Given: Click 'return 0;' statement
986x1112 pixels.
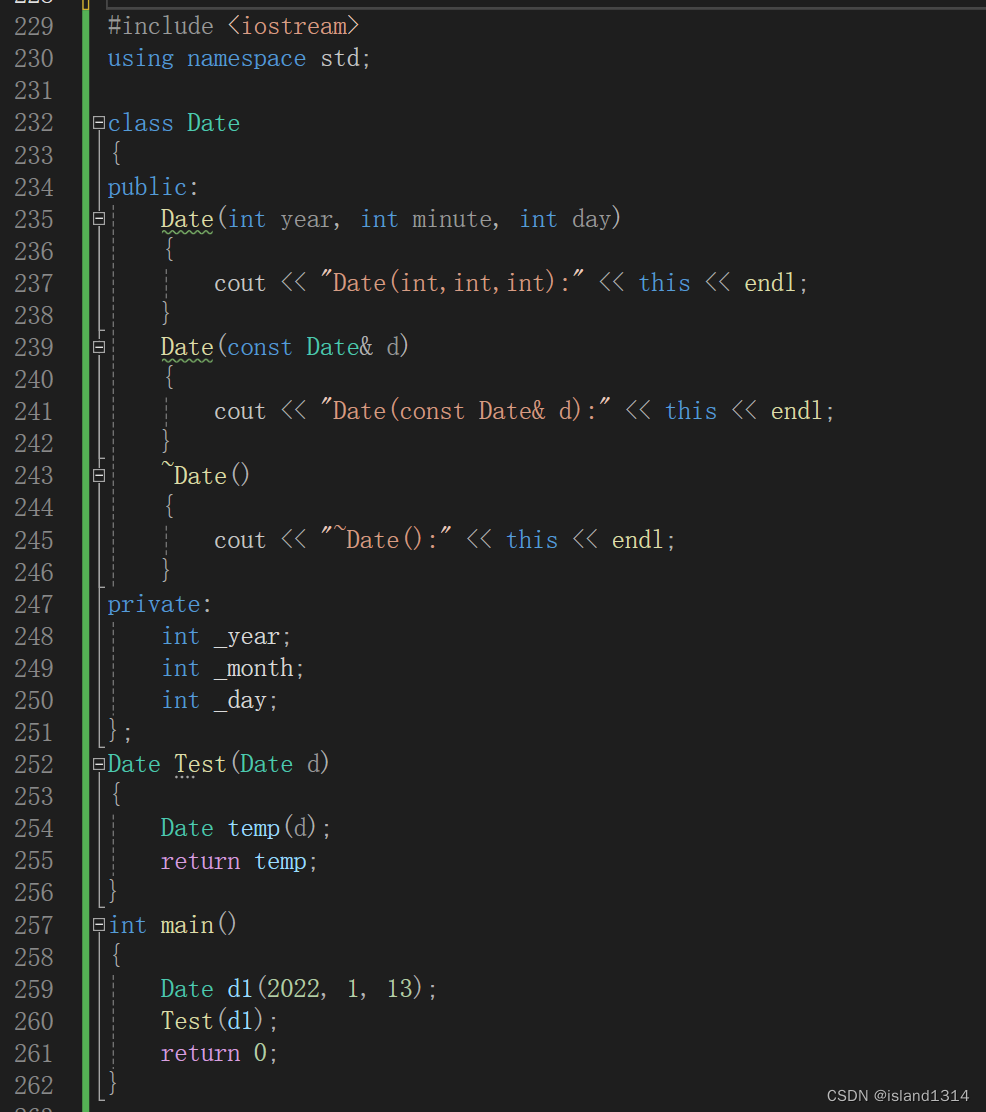Looking at the screenshot, I should (x=219, y=1053).
